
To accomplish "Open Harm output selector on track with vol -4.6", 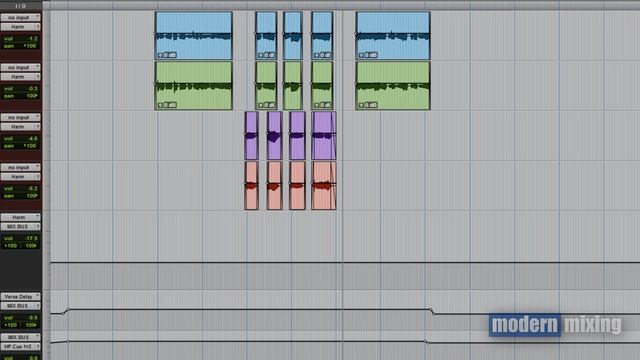I will pos(20,127).
